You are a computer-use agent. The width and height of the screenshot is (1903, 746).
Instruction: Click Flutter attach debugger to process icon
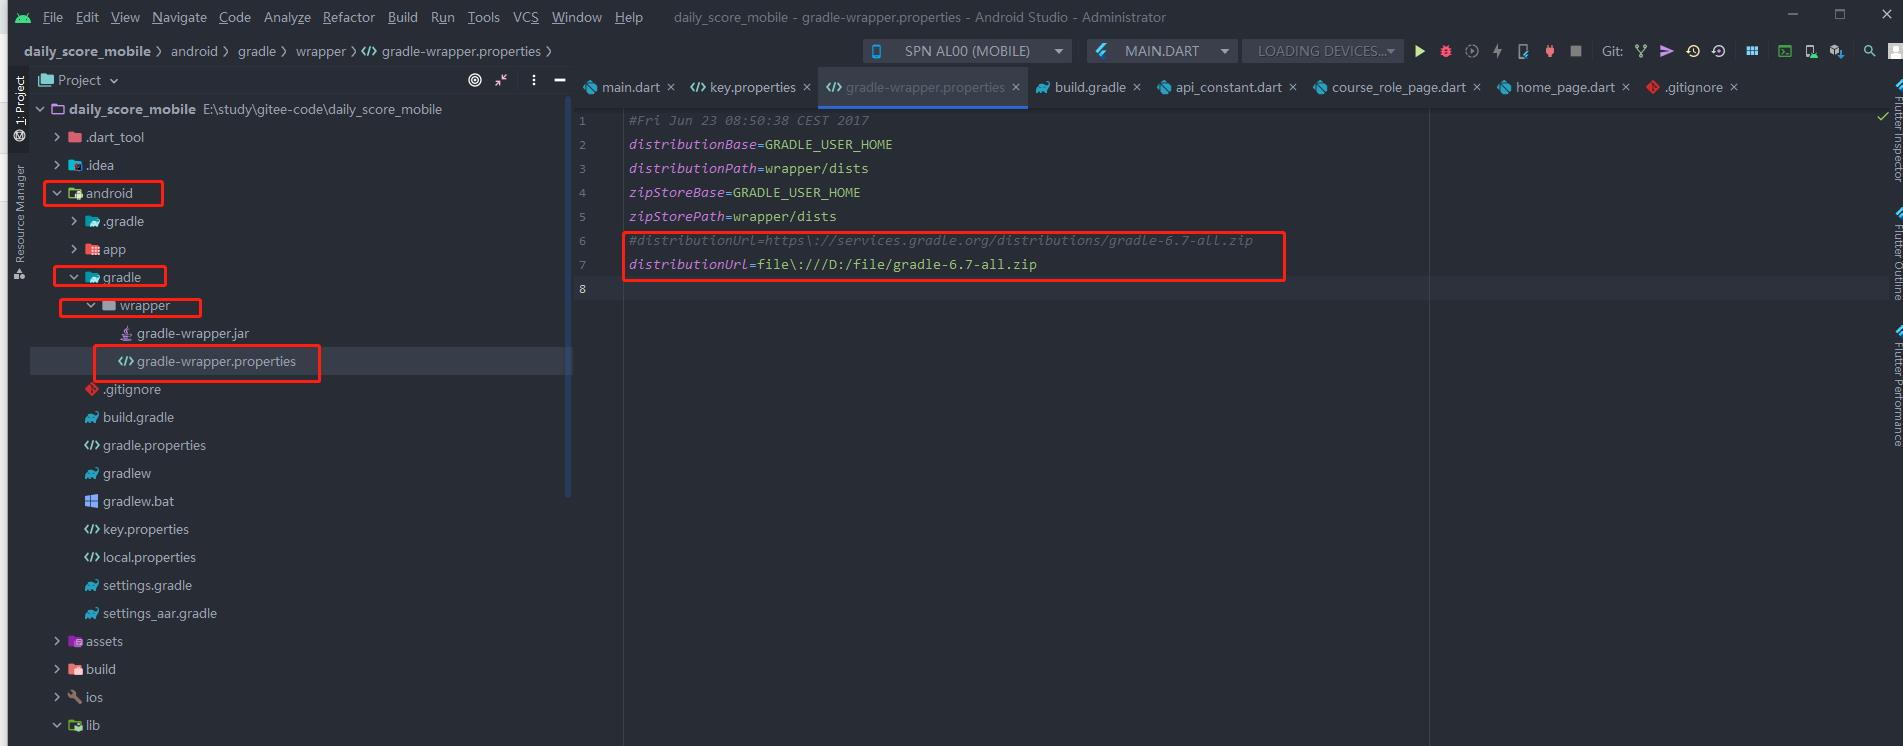tap(1523, 51)
